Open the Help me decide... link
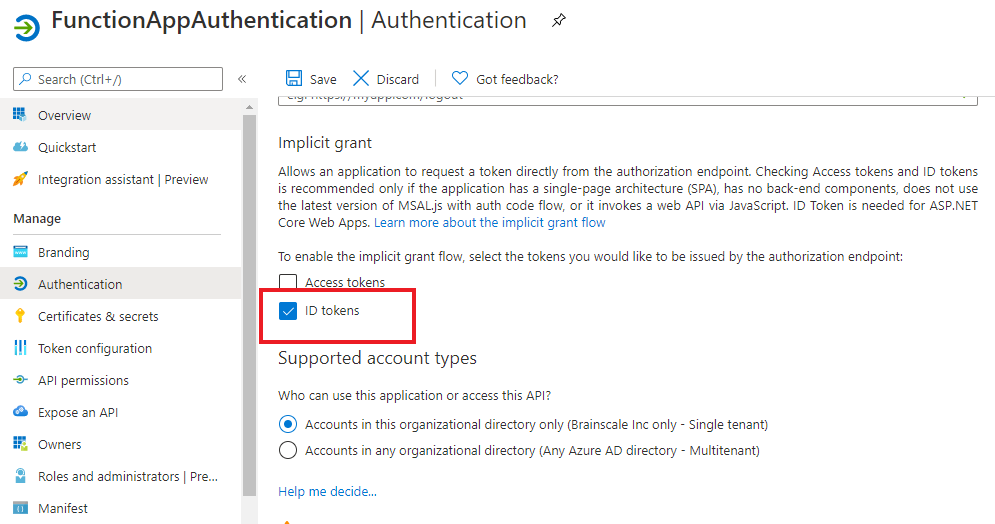The image size is (995, 524). coord(327,491)
